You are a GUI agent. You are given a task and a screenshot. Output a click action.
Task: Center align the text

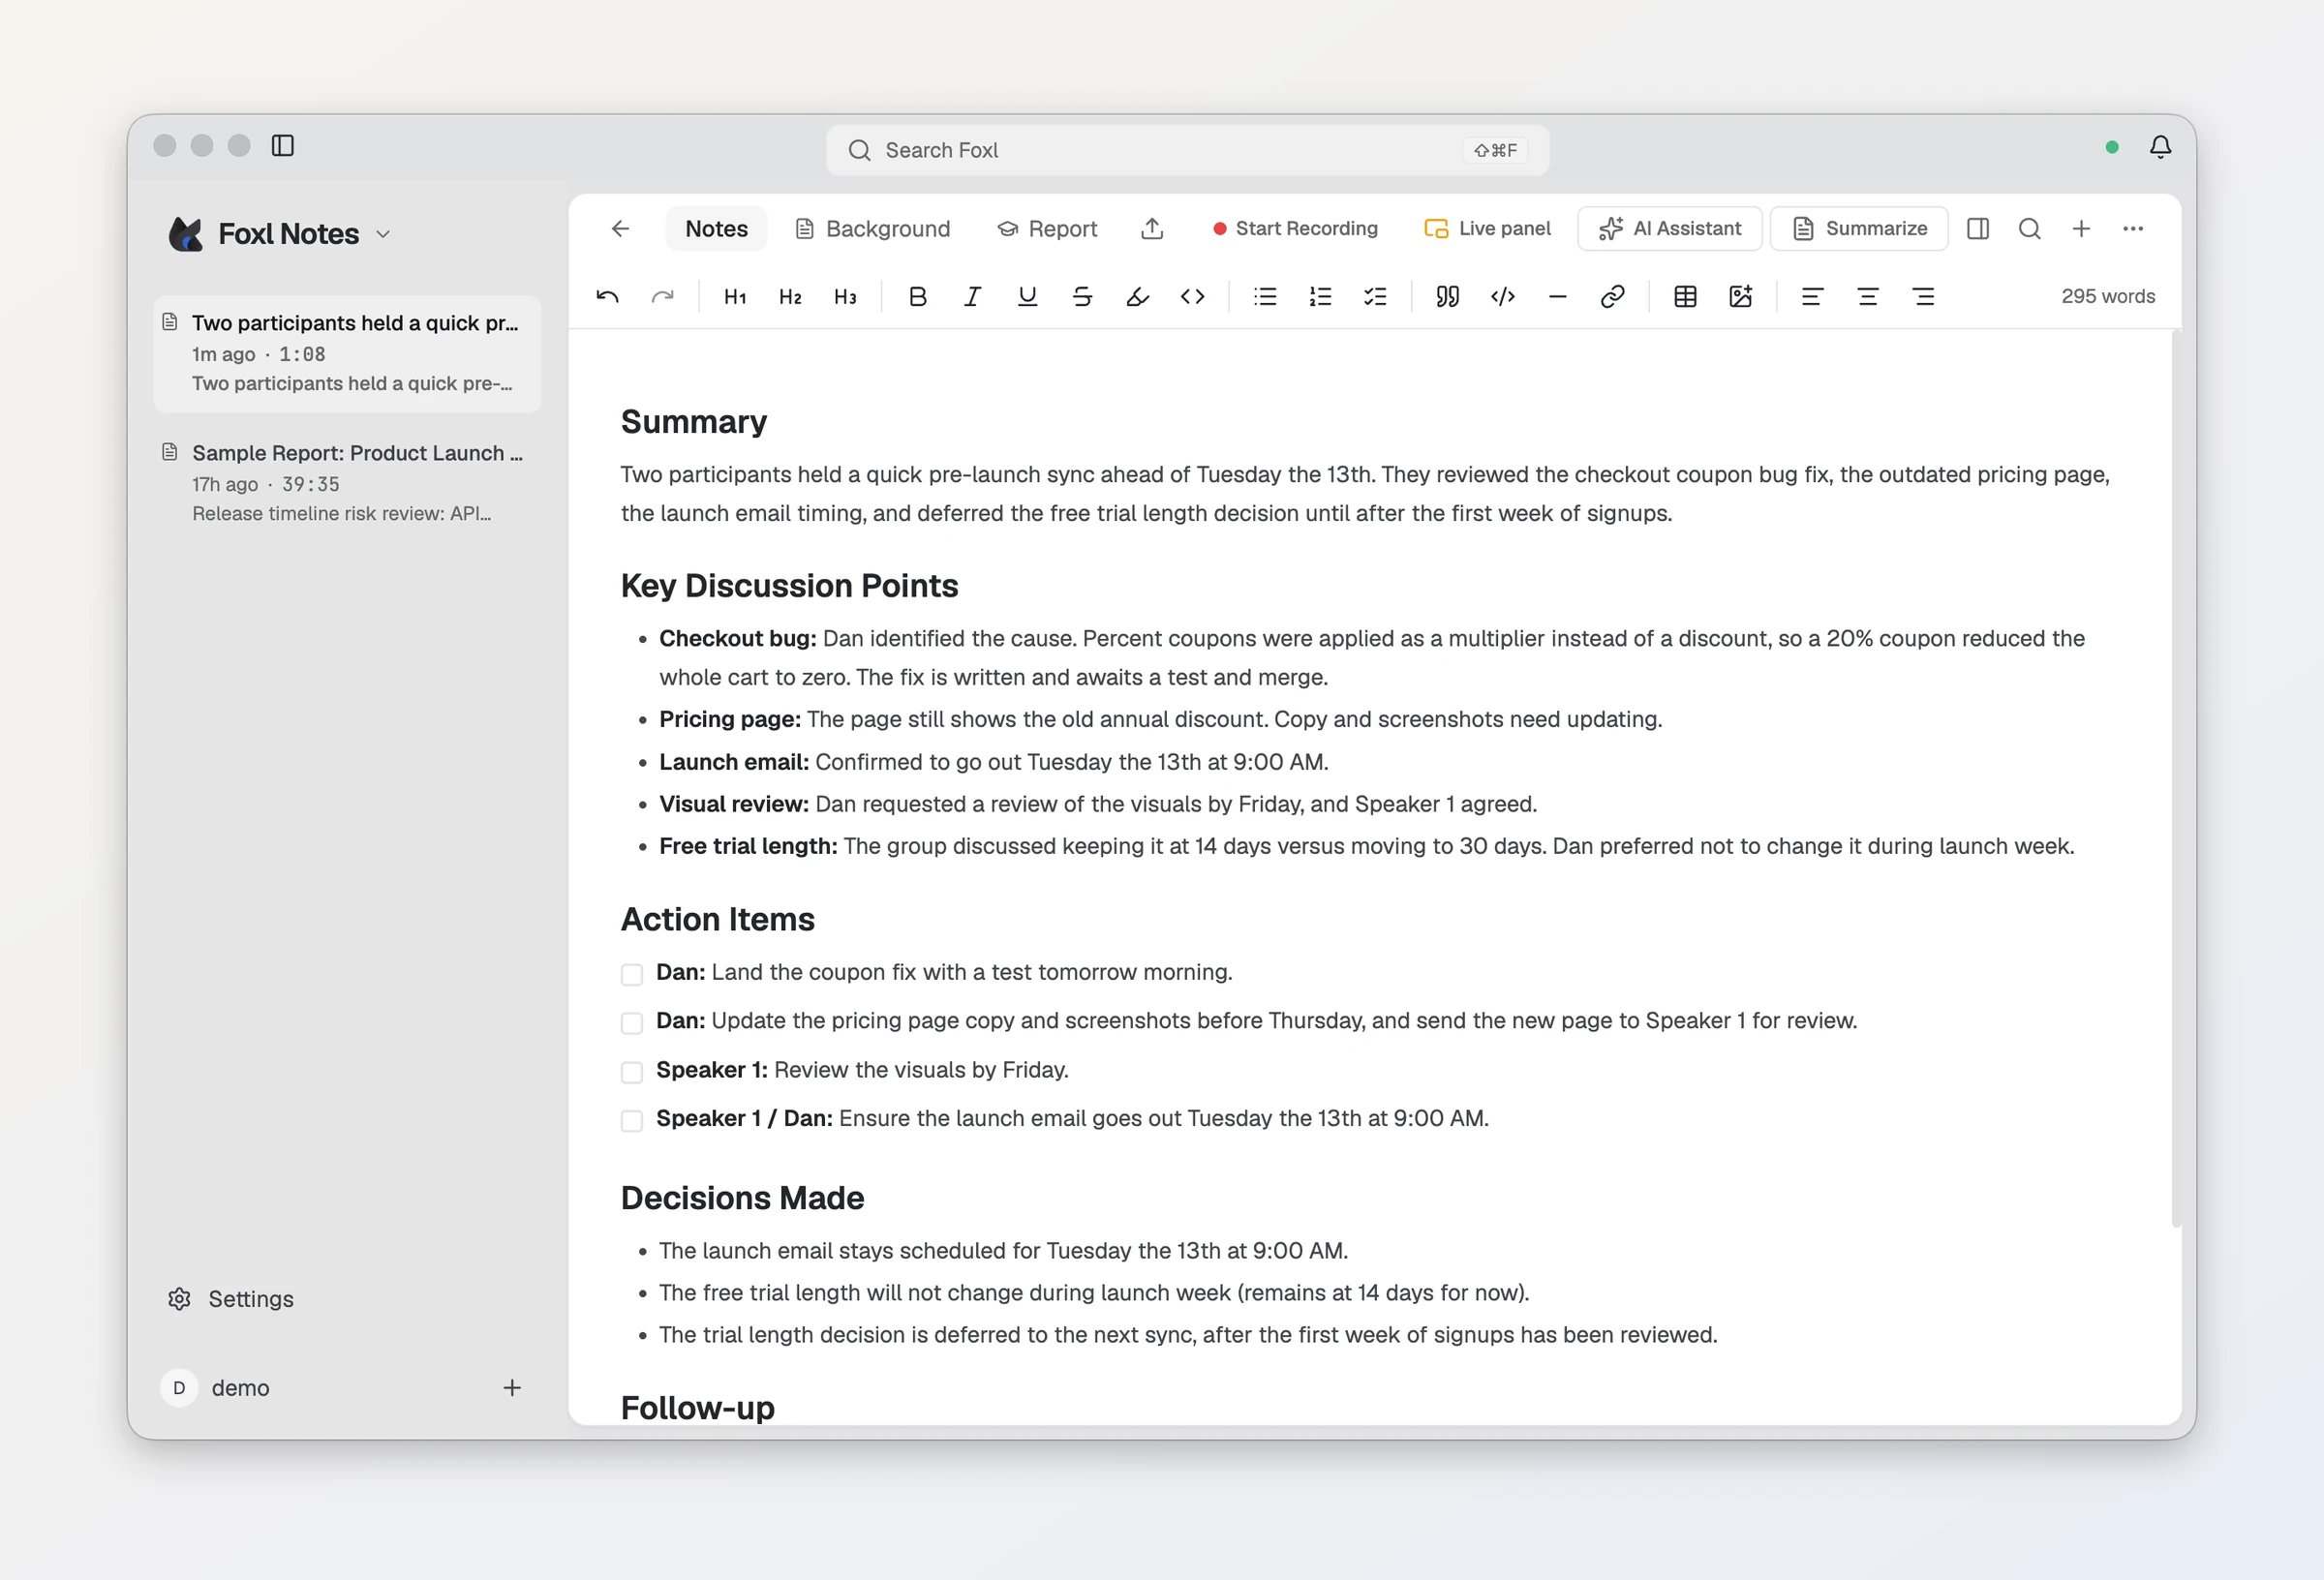pos(1867,297)
